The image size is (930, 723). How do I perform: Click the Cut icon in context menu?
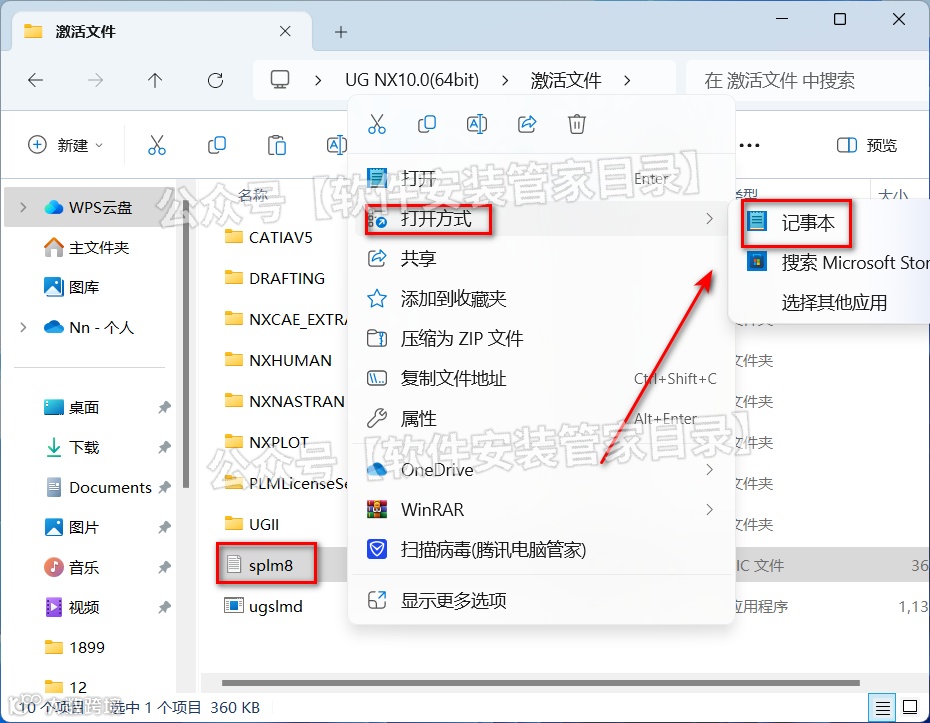pos(377,124)
